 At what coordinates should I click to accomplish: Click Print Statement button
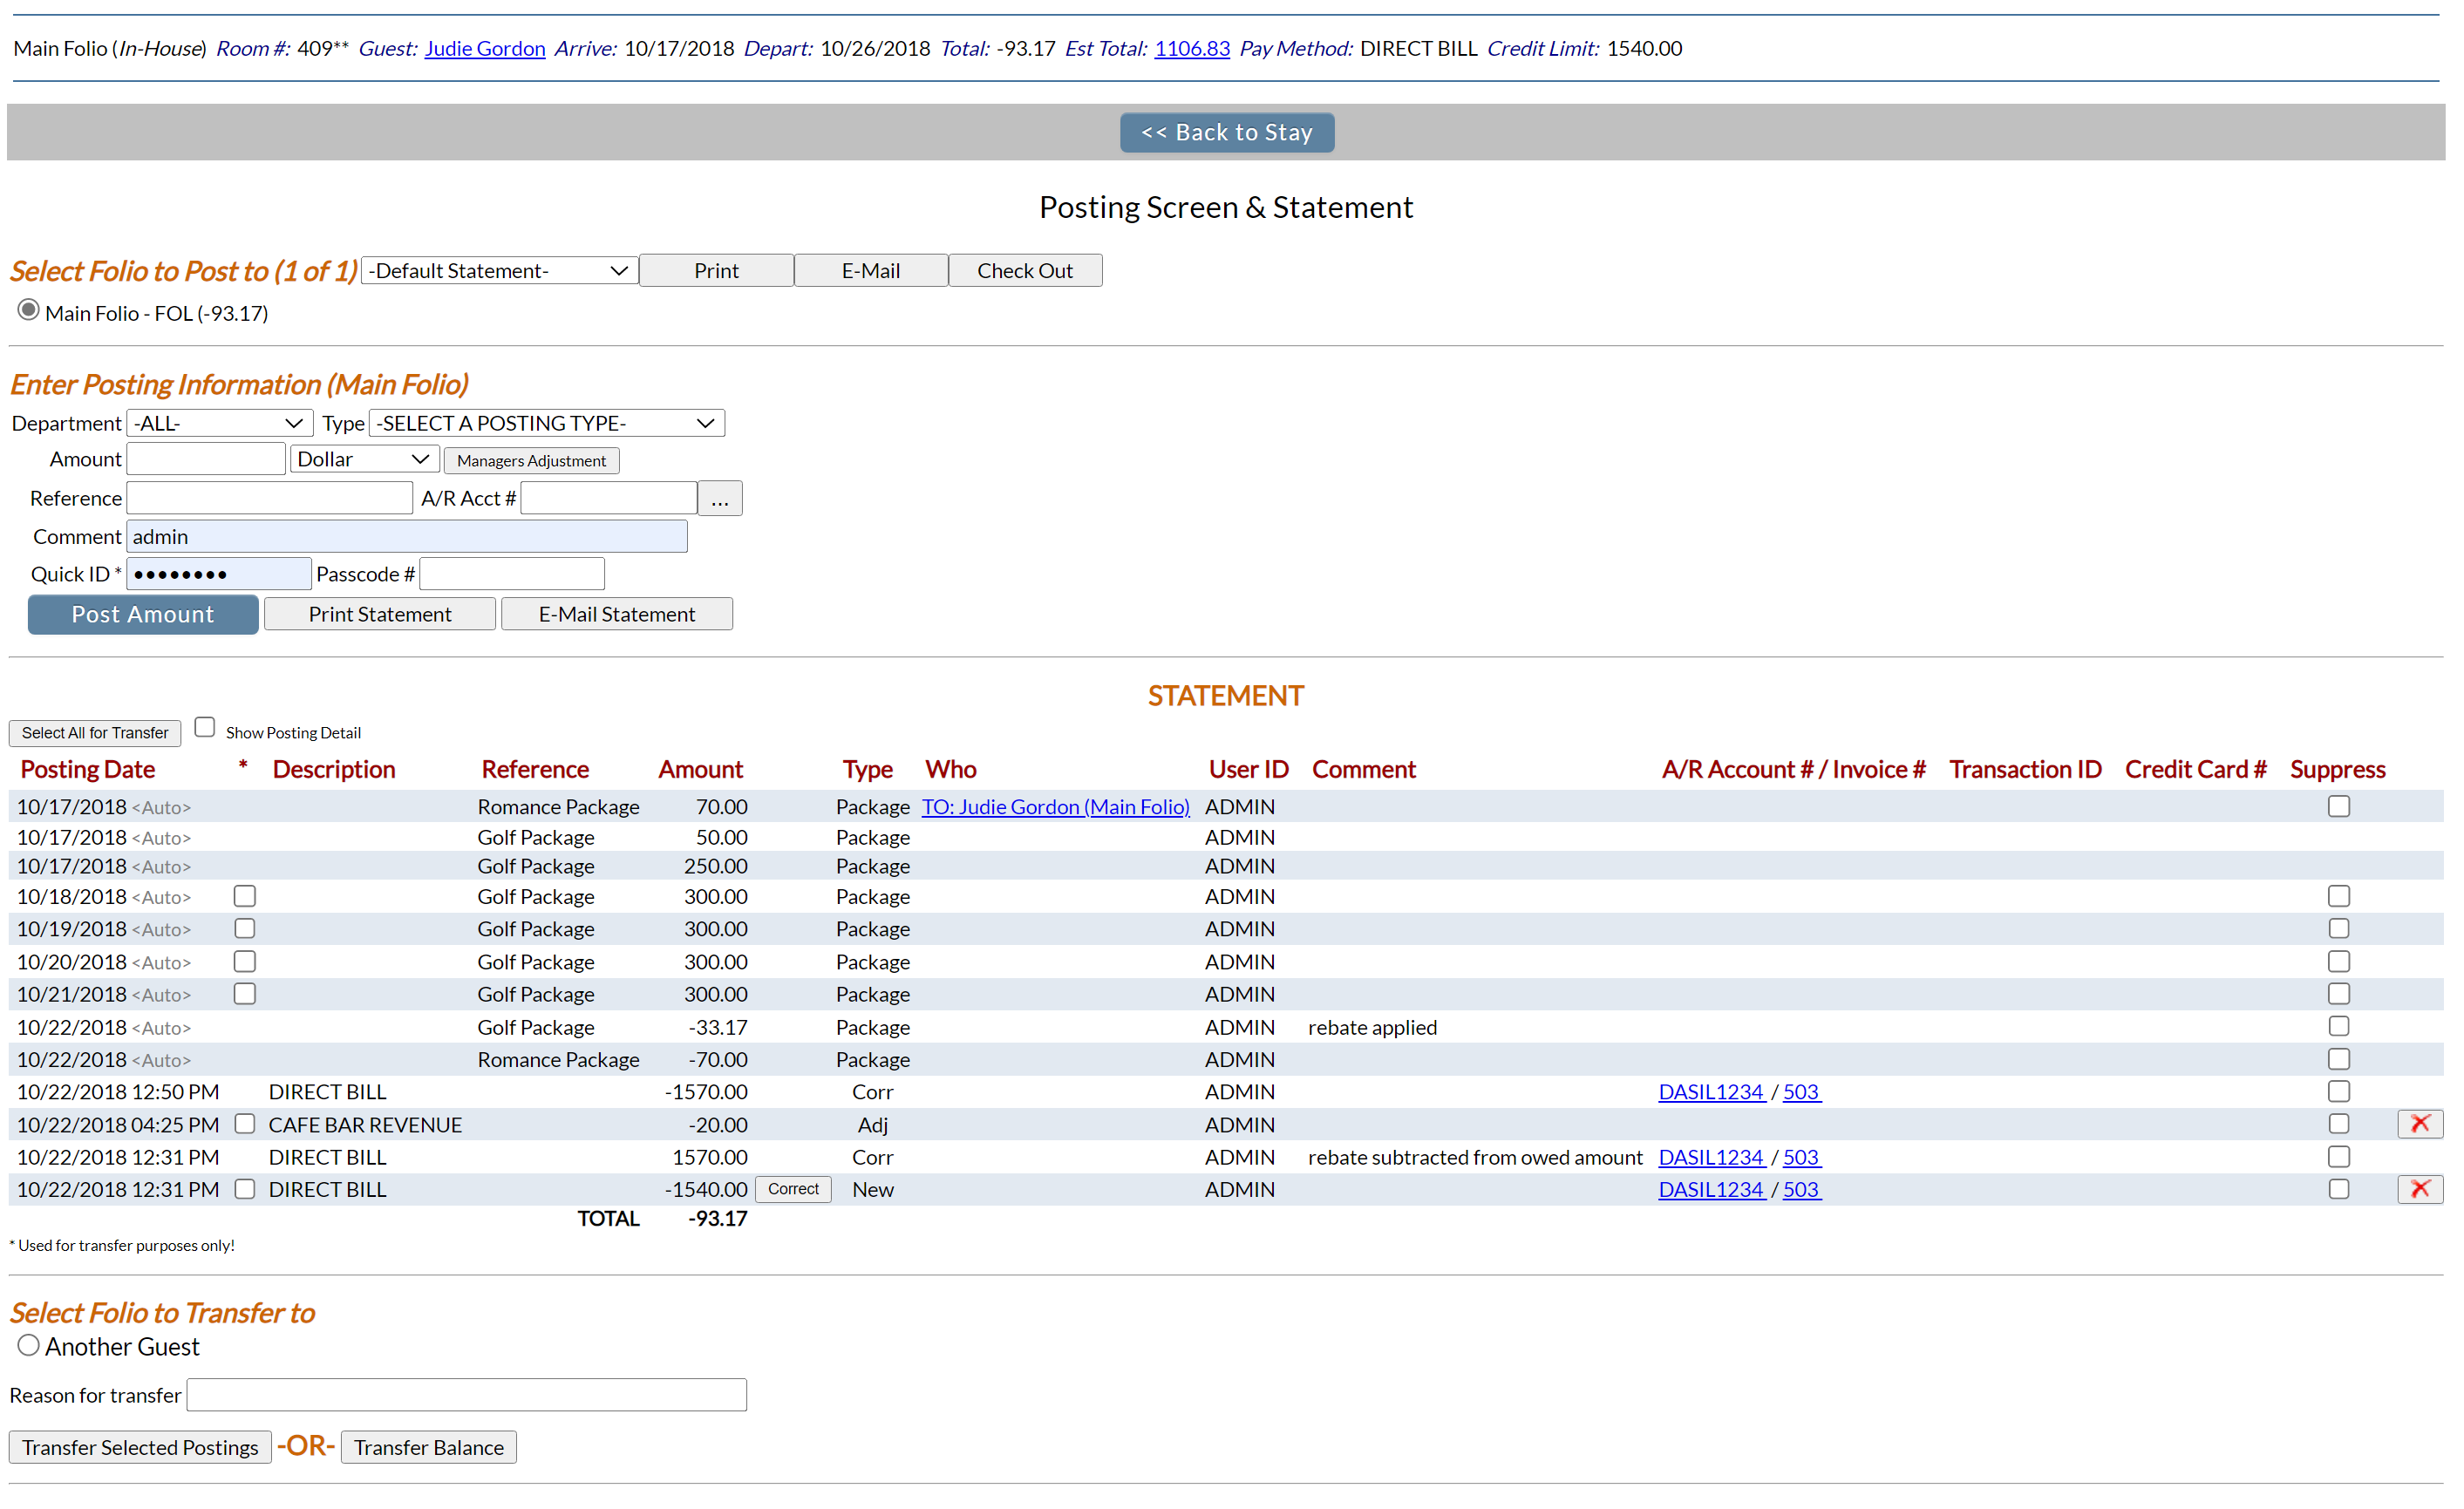(x=380, y=615)
